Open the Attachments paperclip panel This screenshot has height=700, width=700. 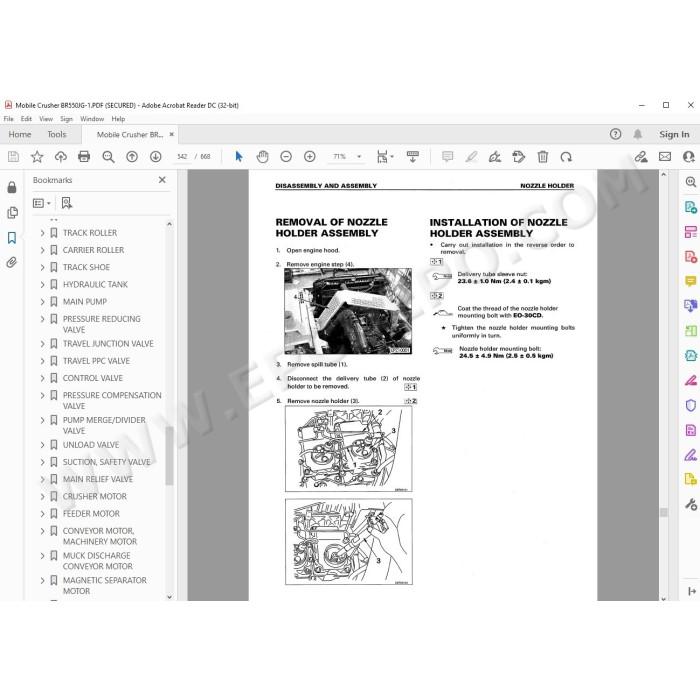pyautogui.click(x=12, y=262)
